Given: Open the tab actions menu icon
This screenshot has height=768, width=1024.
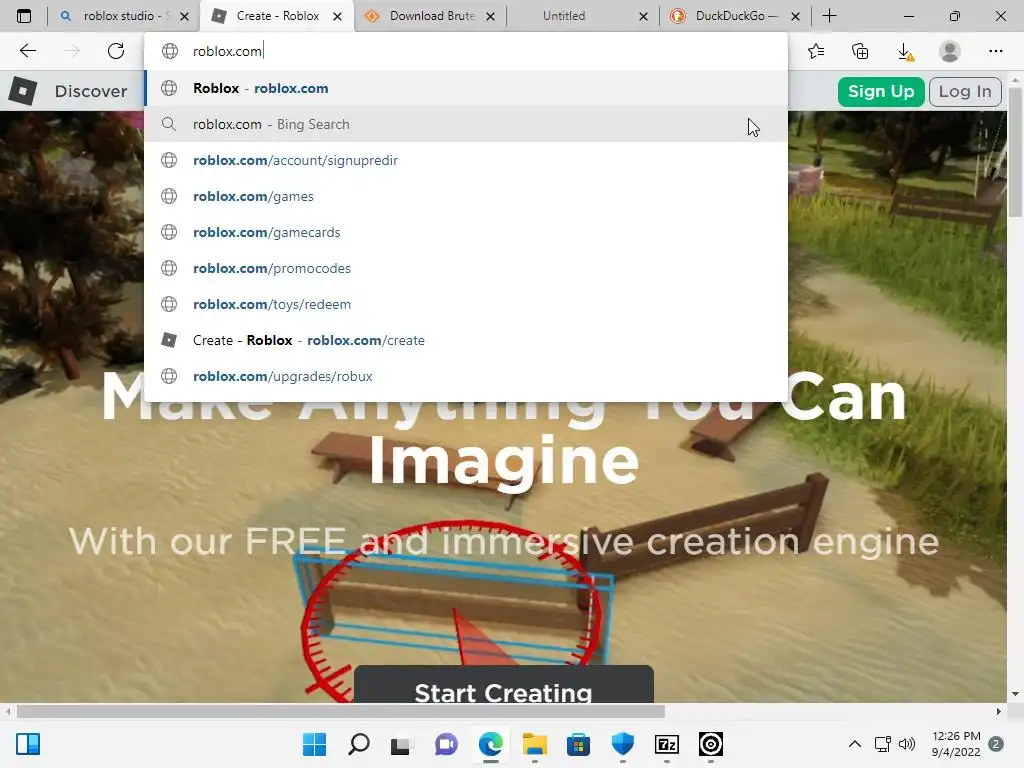Looking at the screenshot, I should [24, 16].
